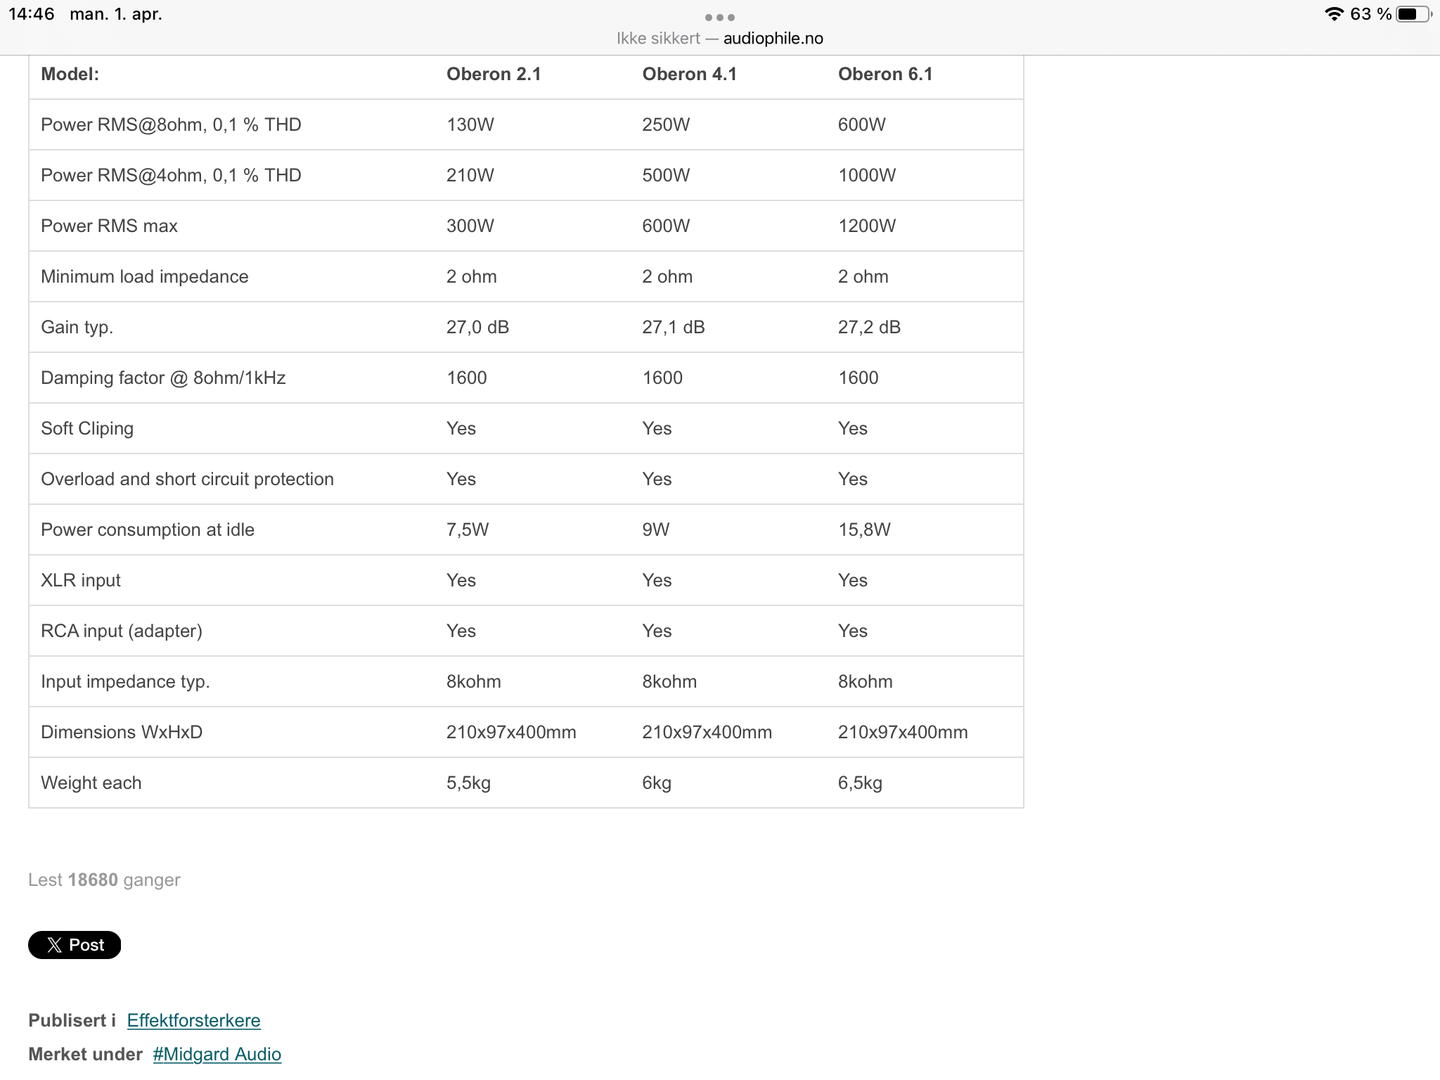Click the 'Weight each' row label

91,783
